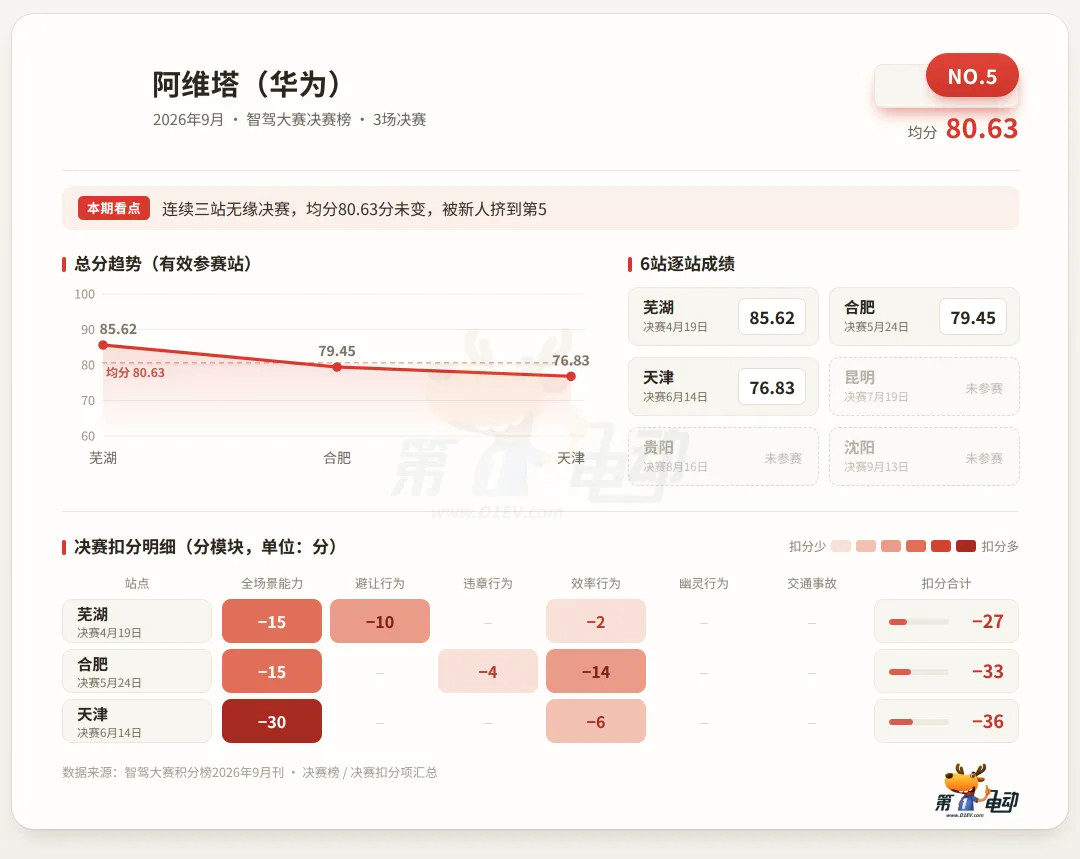The height and width of the screenshot is (859, 1080).
Task: Click the 合肥 data point on the chart
Action: click(337, 367)
